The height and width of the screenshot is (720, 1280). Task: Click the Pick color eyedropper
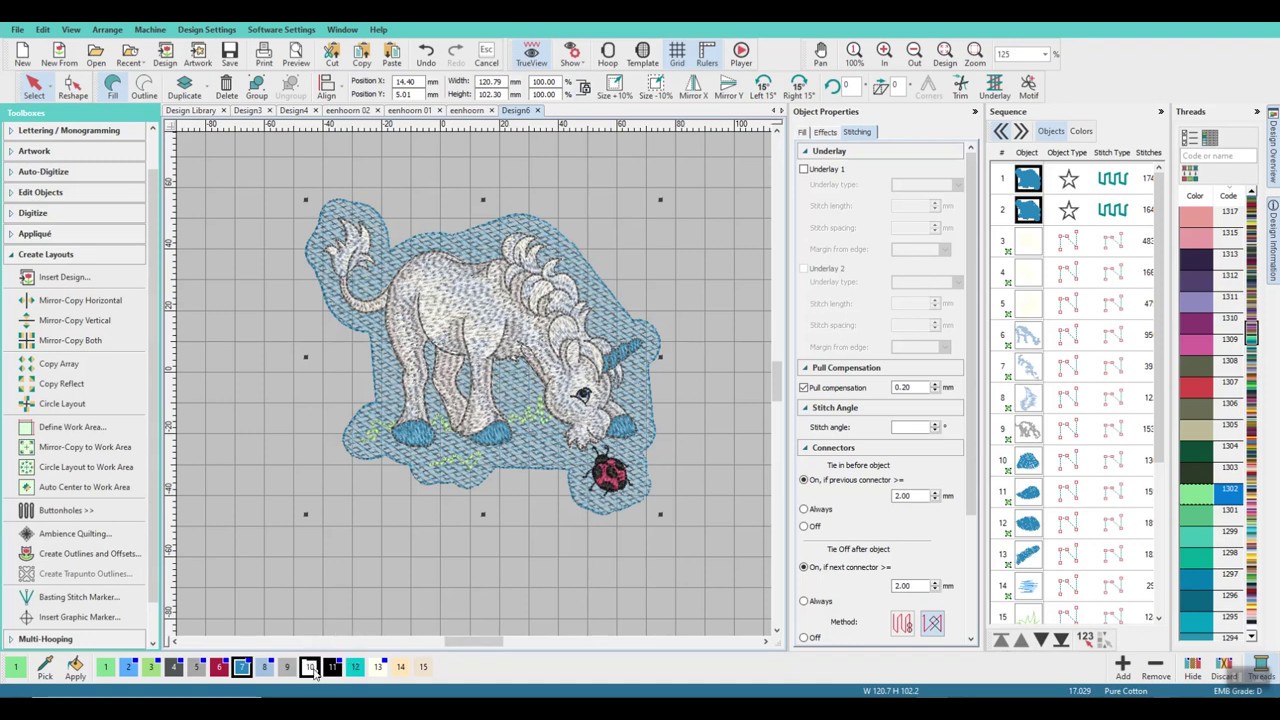tap(45, 668)
